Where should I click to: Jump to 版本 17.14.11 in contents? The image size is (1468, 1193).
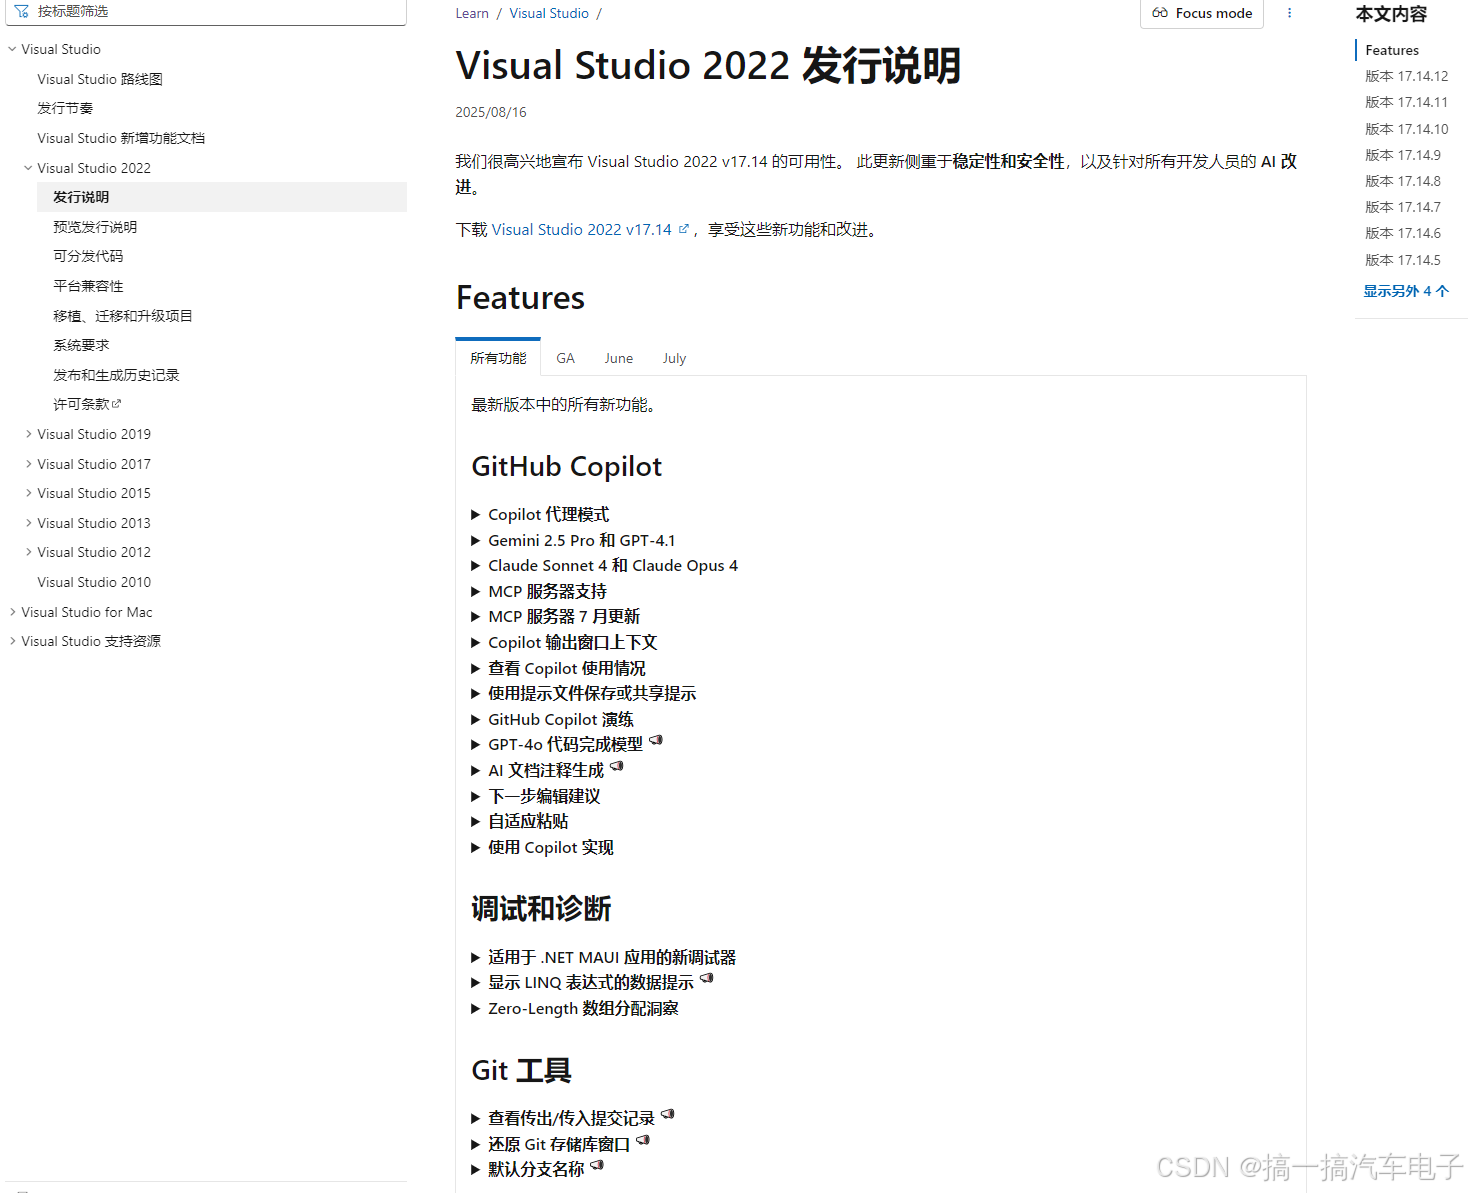1407,102
